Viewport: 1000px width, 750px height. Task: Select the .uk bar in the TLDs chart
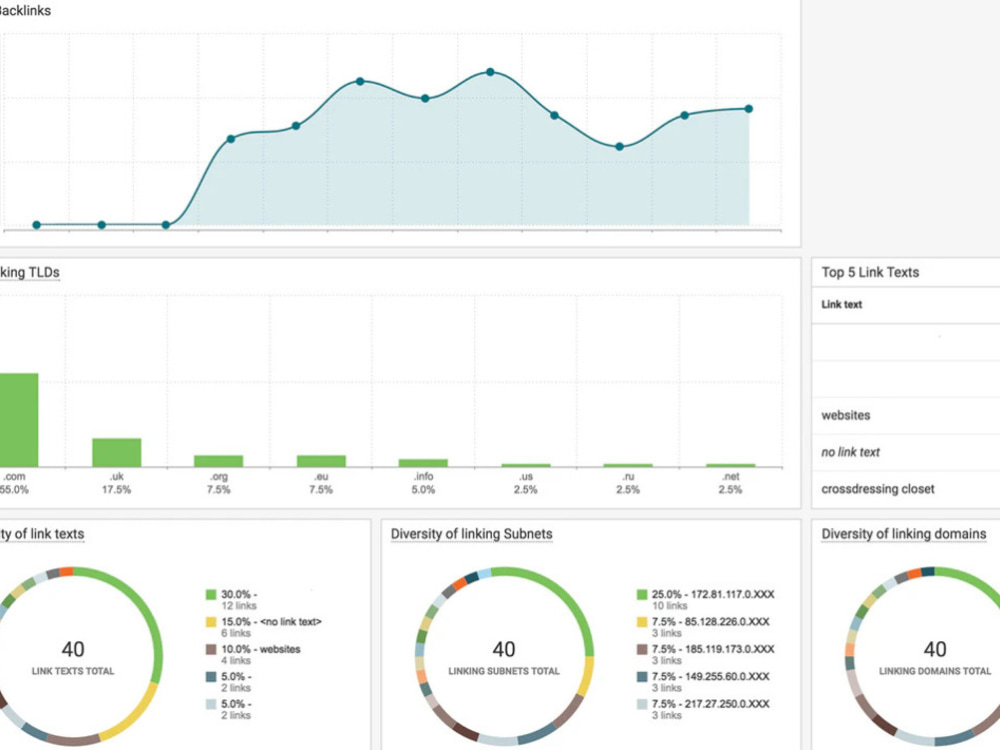(x=117, y=452)
